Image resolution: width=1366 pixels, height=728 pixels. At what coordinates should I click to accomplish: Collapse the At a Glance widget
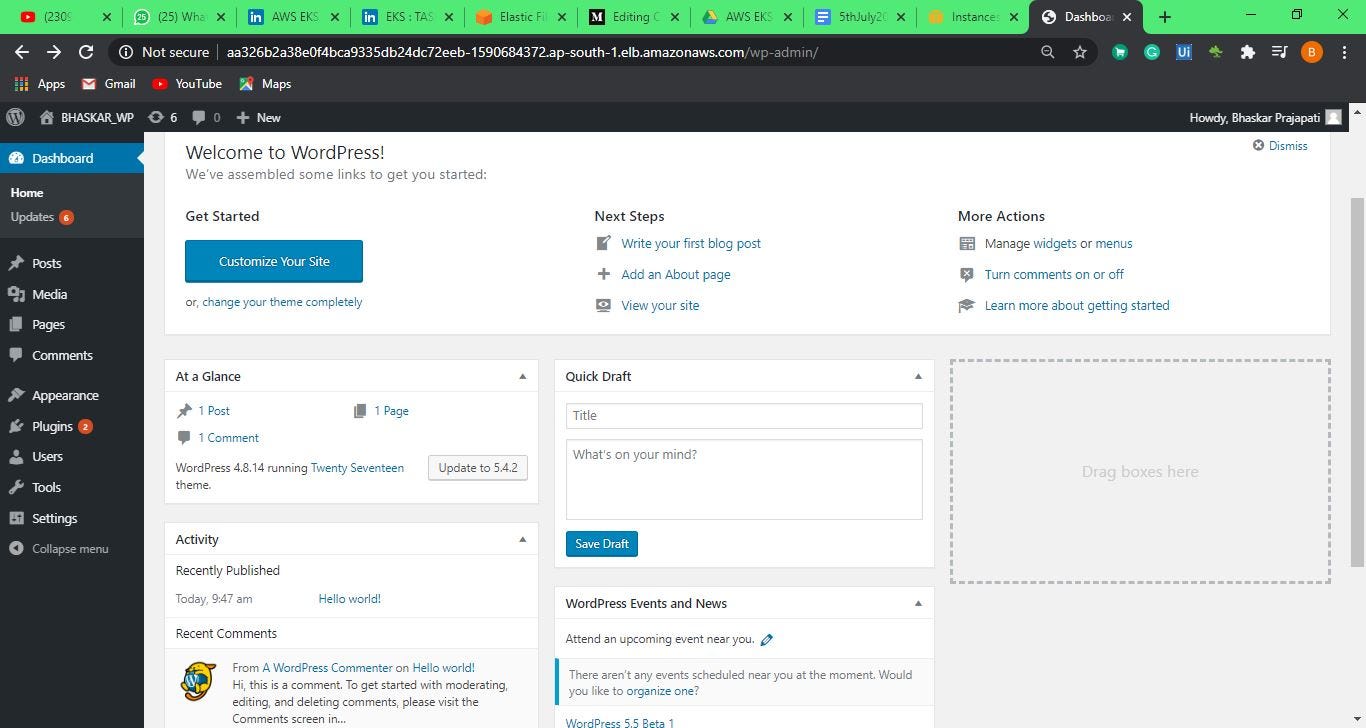tap(522, 376)
